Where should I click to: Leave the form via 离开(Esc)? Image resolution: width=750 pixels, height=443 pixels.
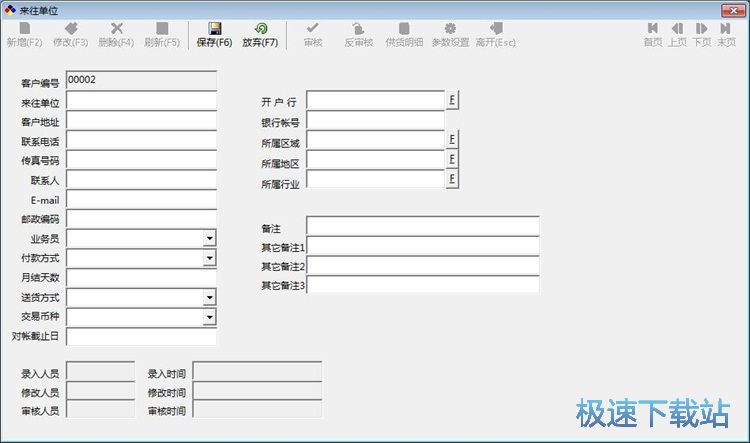click(x=496, y=35)
